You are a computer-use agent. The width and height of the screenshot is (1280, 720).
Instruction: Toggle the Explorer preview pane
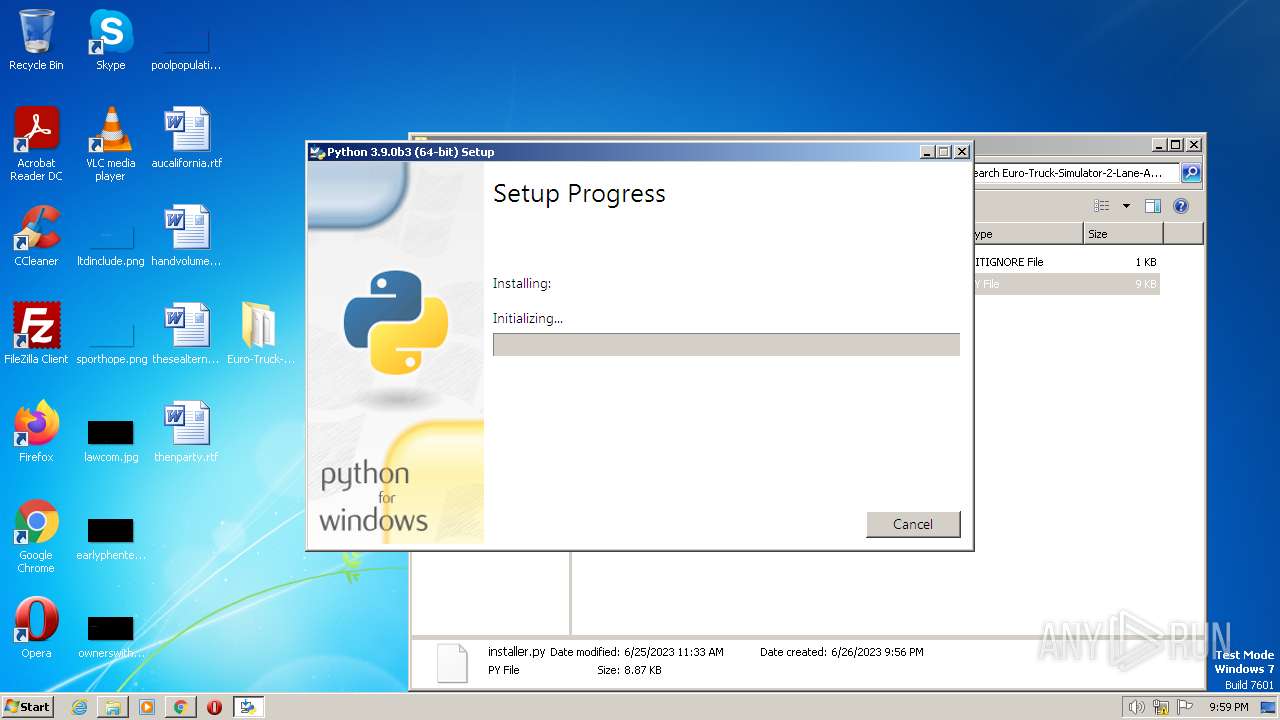[x=1153, y=206]
